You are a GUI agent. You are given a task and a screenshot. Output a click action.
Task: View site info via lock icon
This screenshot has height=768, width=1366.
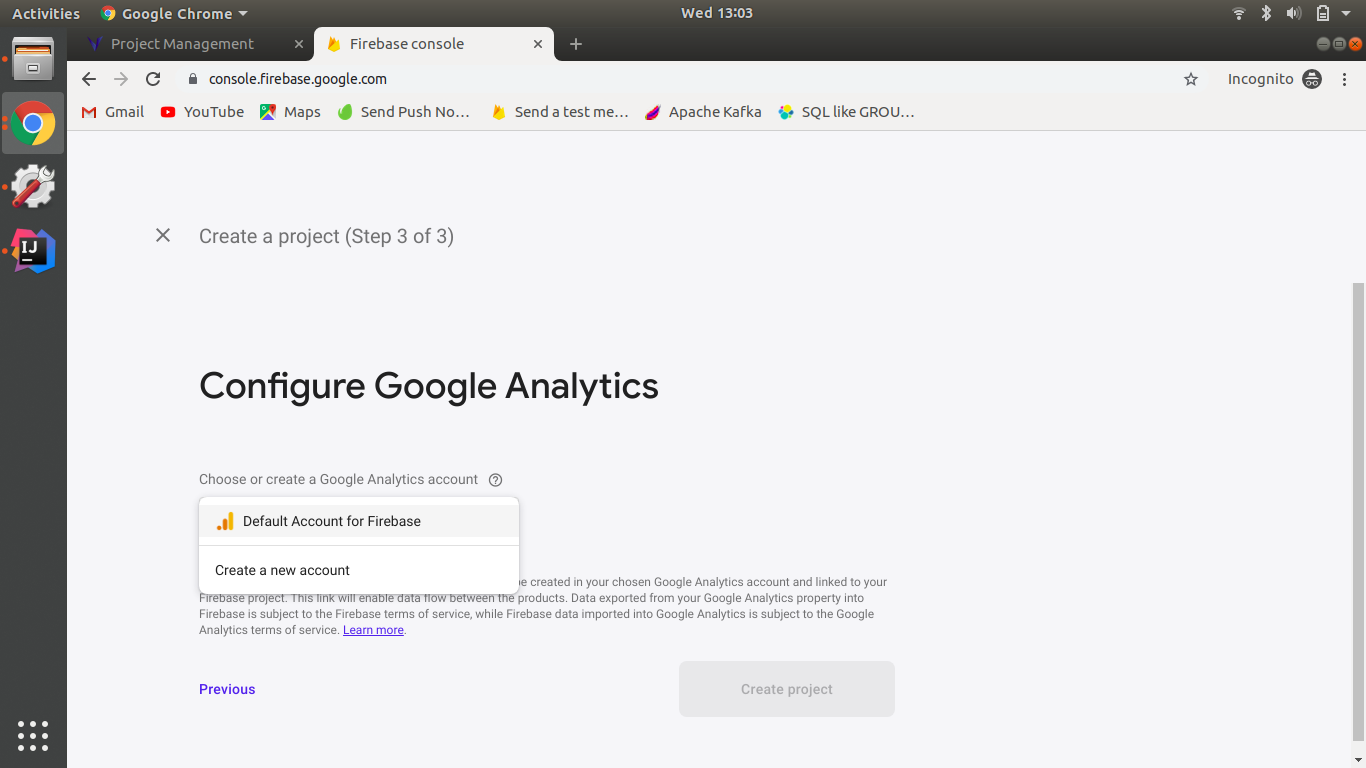coord(193,79)
